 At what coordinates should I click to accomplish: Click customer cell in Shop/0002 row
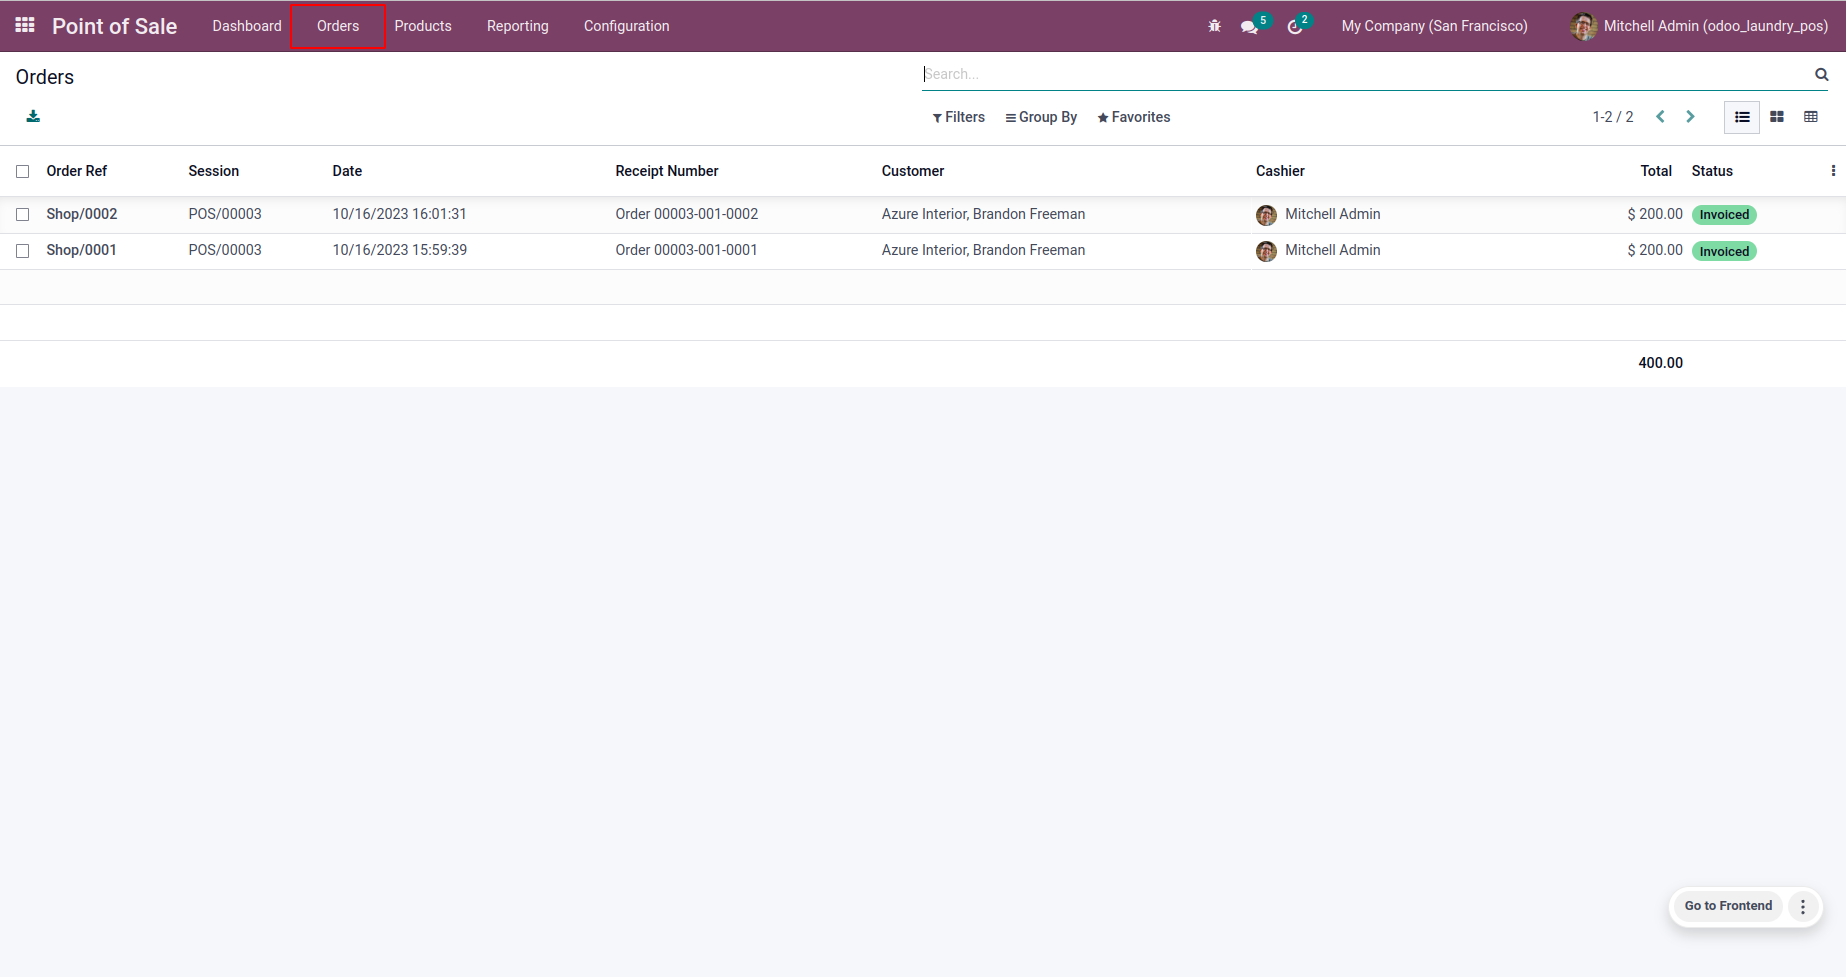click(983, 214)
